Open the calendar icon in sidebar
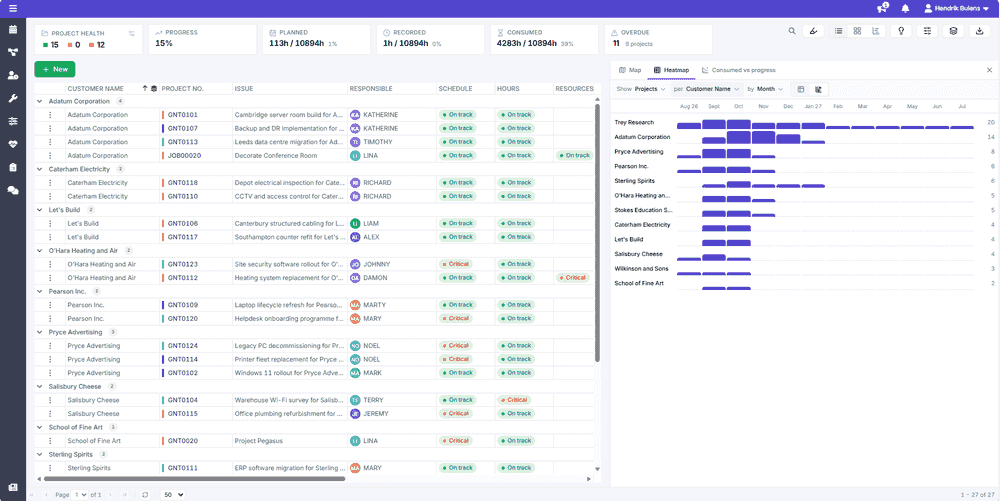 (x=13, y=30)
